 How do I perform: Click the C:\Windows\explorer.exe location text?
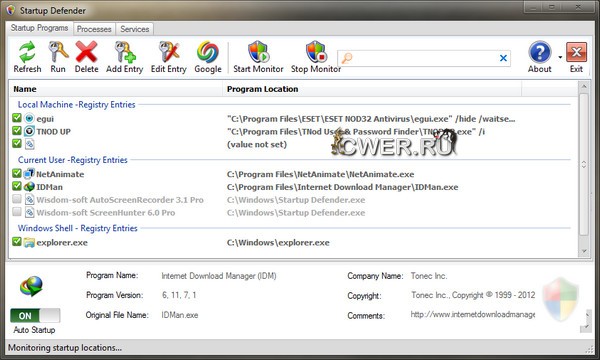[278, 243]
